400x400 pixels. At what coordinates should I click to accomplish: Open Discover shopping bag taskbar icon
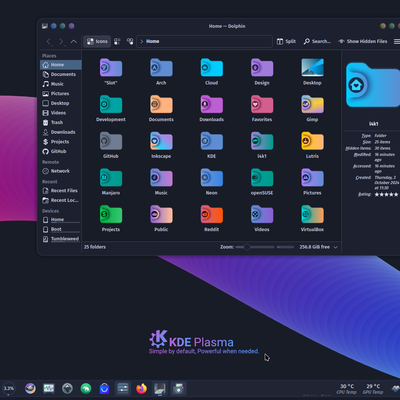tap(104, 388)
